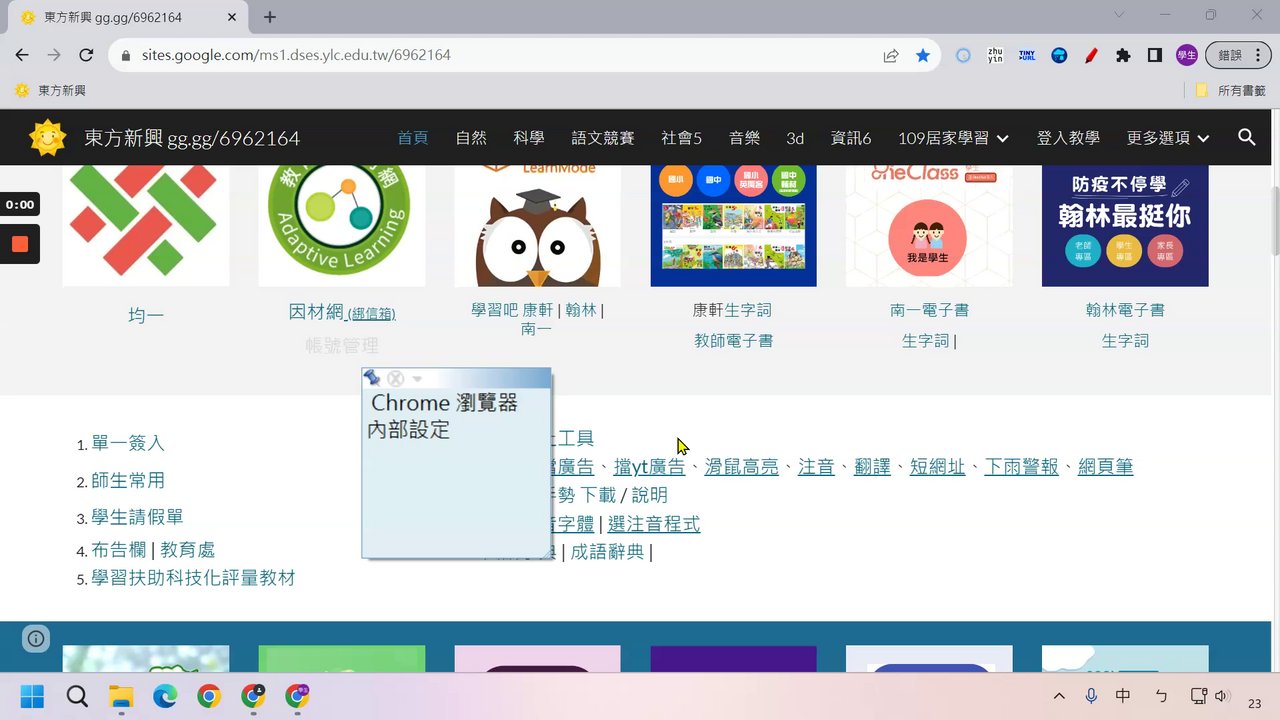The width and height of the screenshot is (1280, 720).
Task: Click the 網頁筆 link
Action: point(1105,467)
